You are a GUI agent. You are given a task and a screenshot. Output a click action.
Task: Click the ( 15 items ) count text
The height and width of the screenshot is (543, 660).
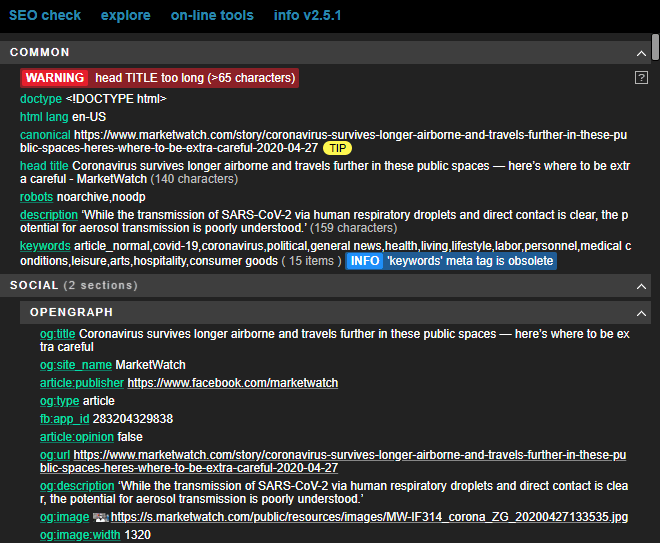(x=311, y=261)
